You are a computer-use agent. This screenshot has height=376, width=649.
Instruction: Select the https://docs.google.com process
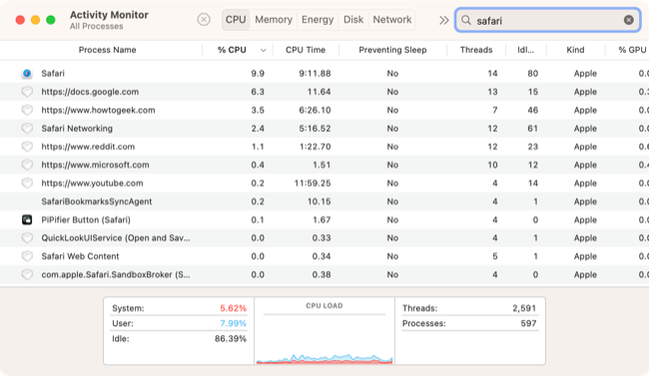coord(90,92)
